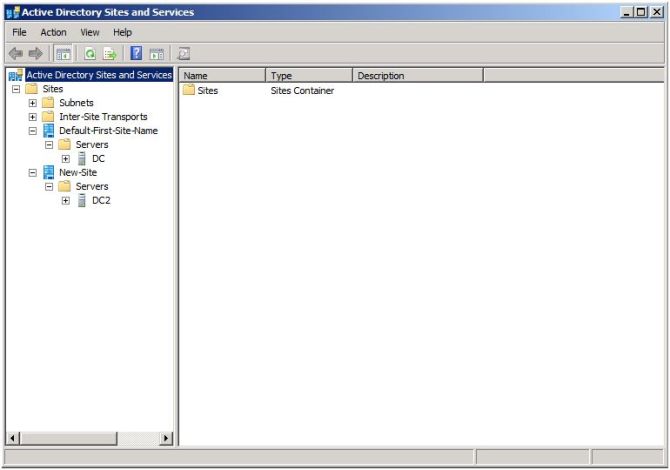Screen dimensions: 670x470
Task: Click the Inter-Site Transports folder icon
Action: coord(48,116)
